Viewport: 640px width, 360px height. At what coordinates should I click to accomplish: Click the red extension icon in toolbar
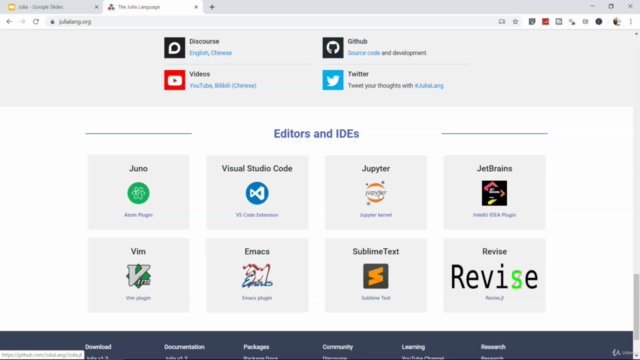pos(545,22)
